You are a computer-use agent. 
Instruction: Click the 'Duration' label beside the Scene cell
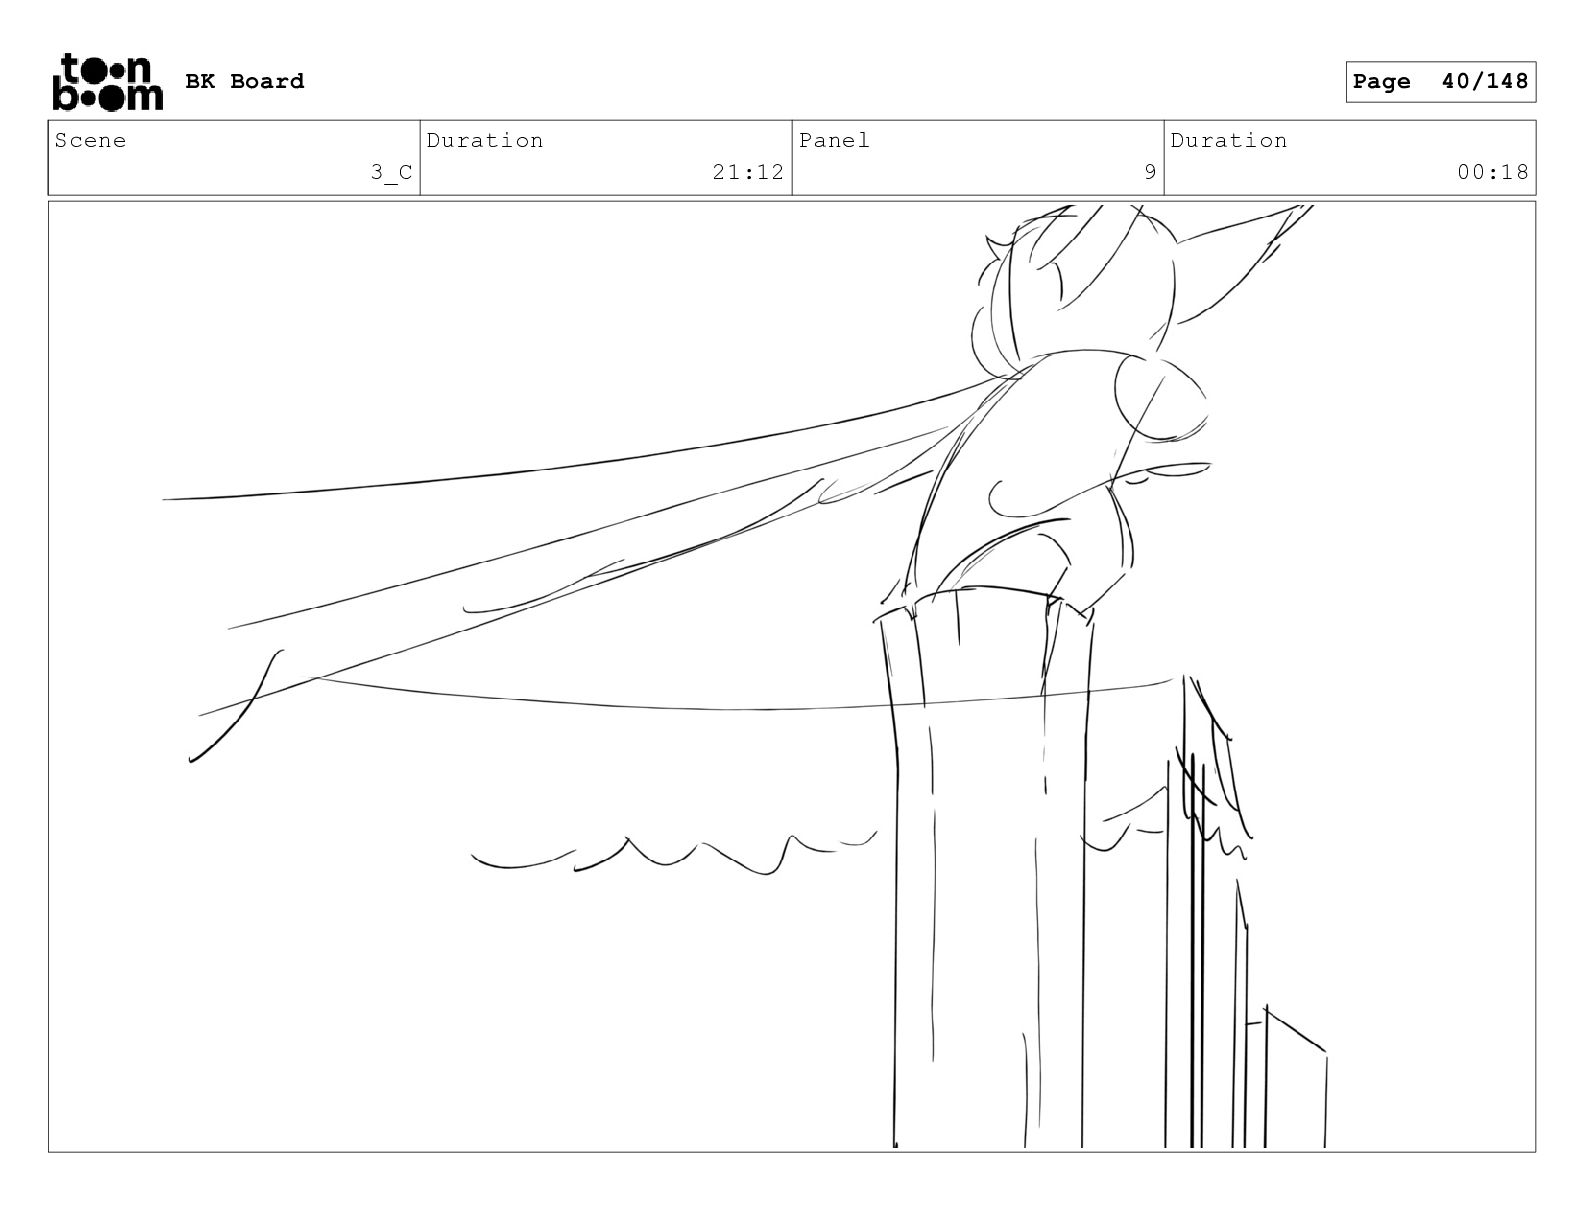click(485, 140)
